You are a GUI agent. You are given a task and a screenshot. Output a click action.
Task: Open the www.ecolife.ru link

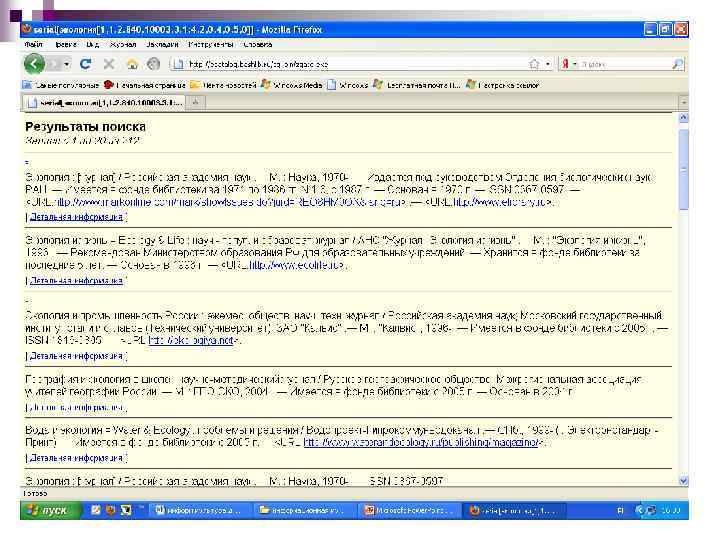pos(296,265)
